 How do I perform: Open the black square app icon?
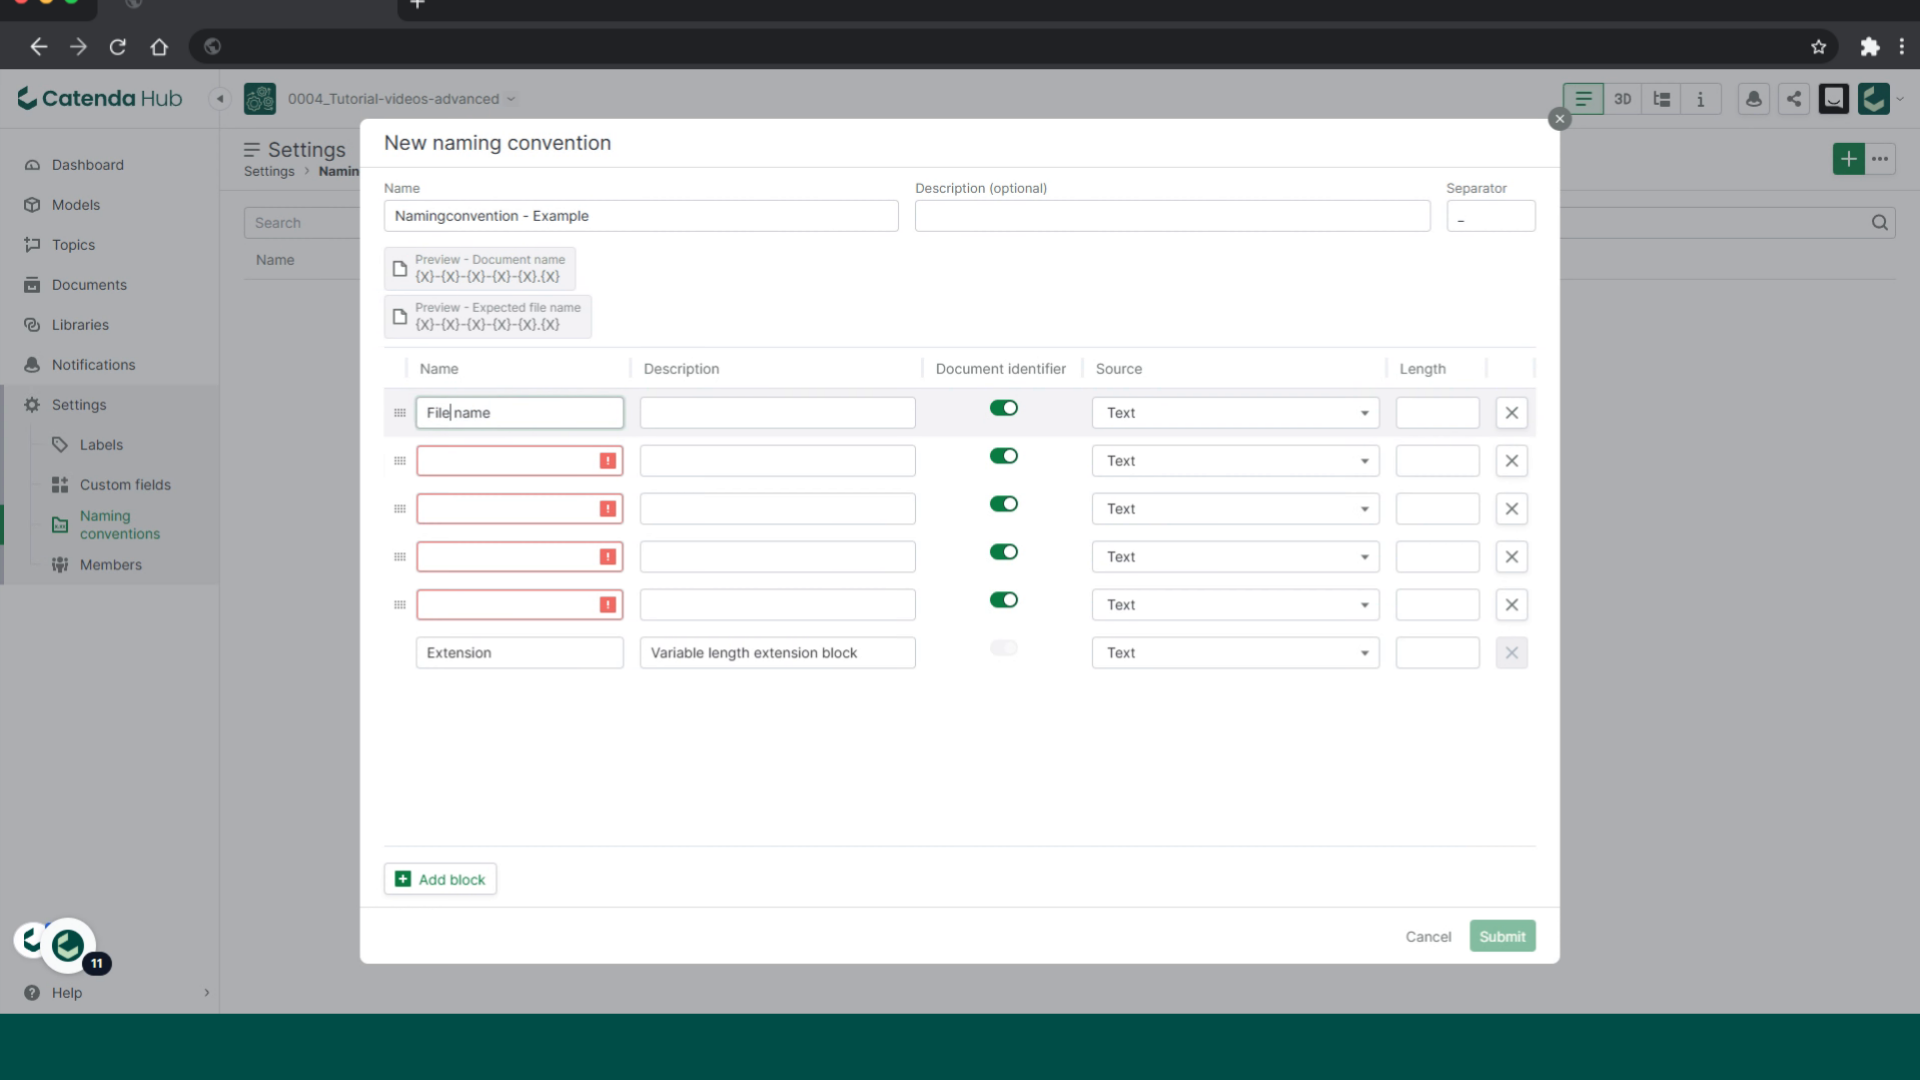click(1834, 99)
